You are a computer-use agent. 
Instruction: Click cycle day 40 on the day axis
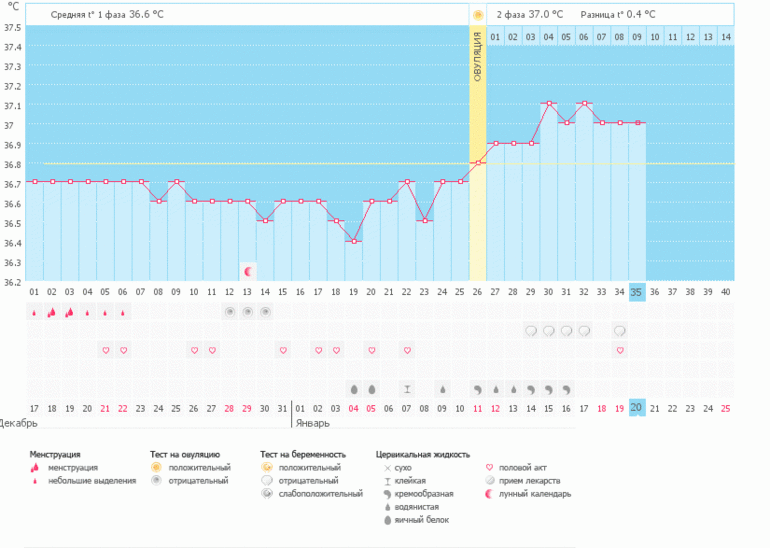(725, 292)
